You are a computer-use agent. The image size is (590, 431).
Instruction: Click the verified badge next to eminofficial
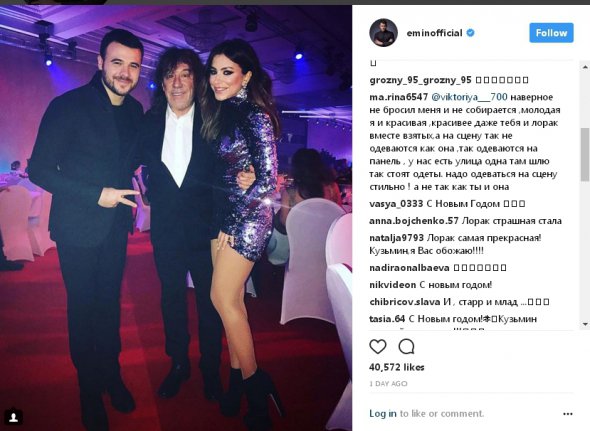pyautogui.click(x=470, y=33)
